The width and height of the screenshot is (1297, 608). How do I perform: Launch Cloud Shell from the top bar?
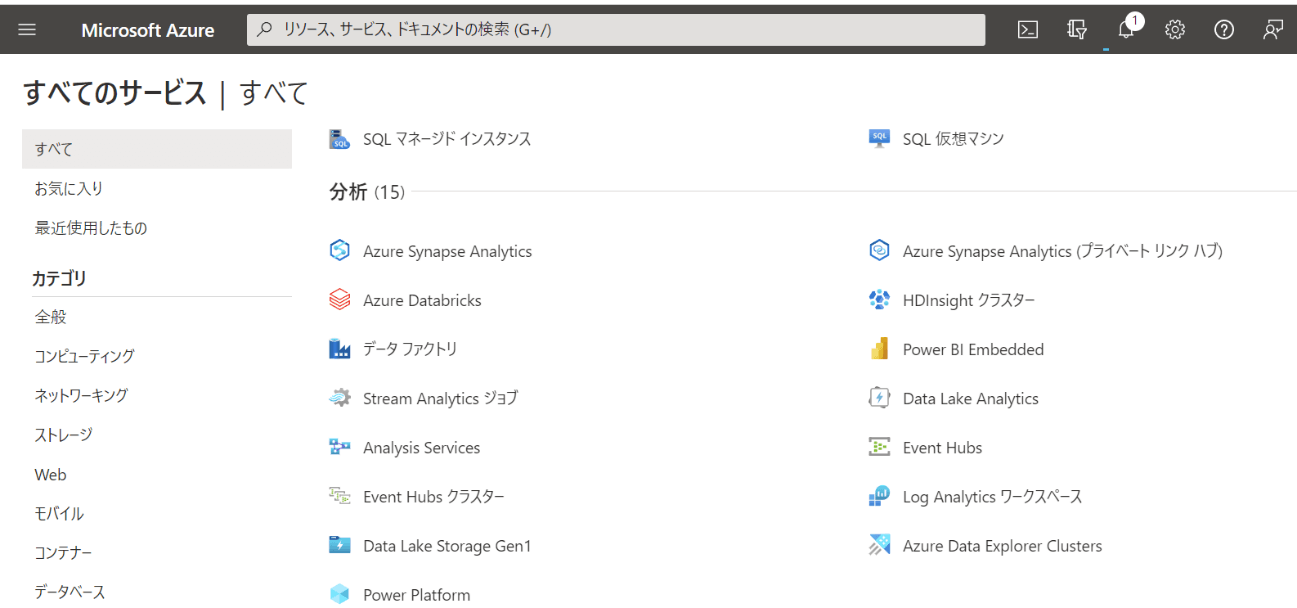point(1027,30)
